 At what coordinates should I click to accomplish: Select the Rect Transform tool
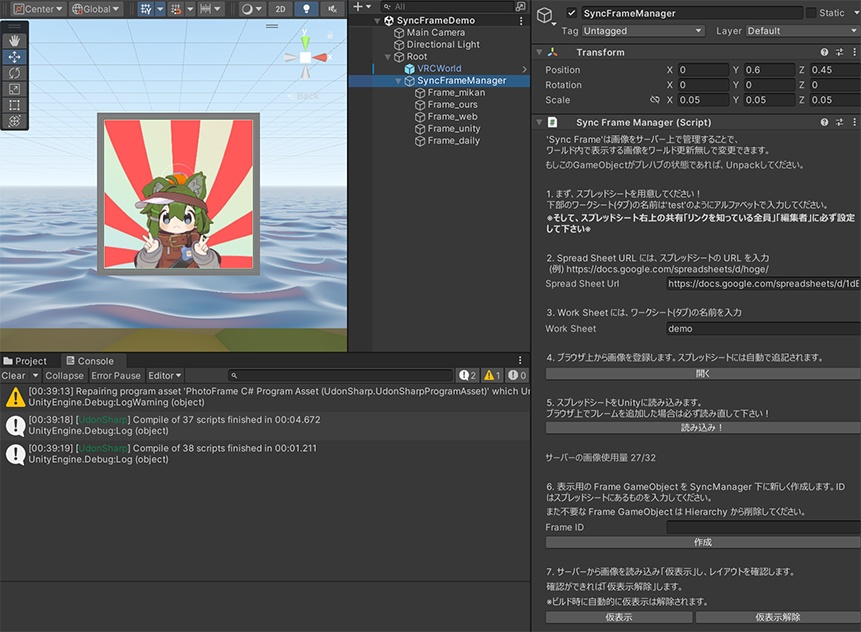coord(14,102)
